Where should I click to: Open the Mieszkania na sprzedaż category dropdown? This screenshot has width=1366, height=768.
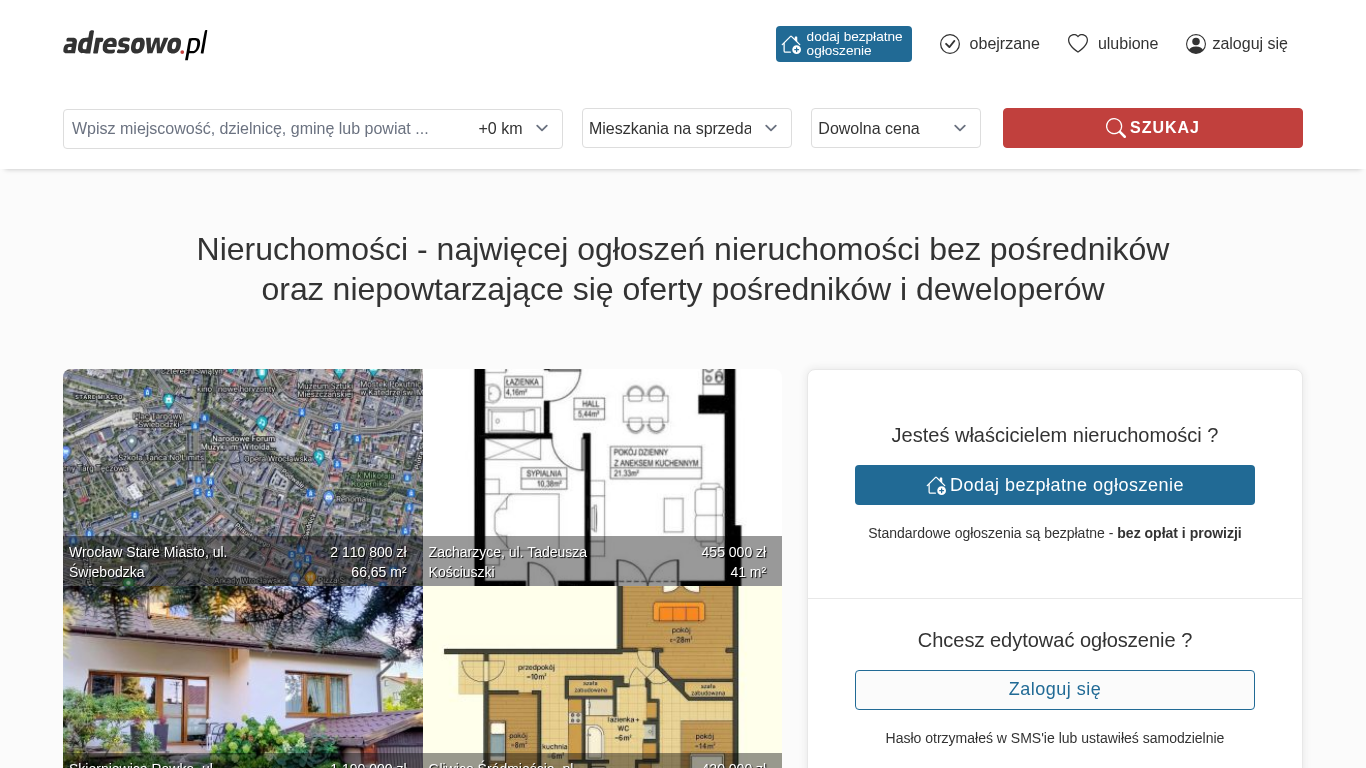coord(686,128)
